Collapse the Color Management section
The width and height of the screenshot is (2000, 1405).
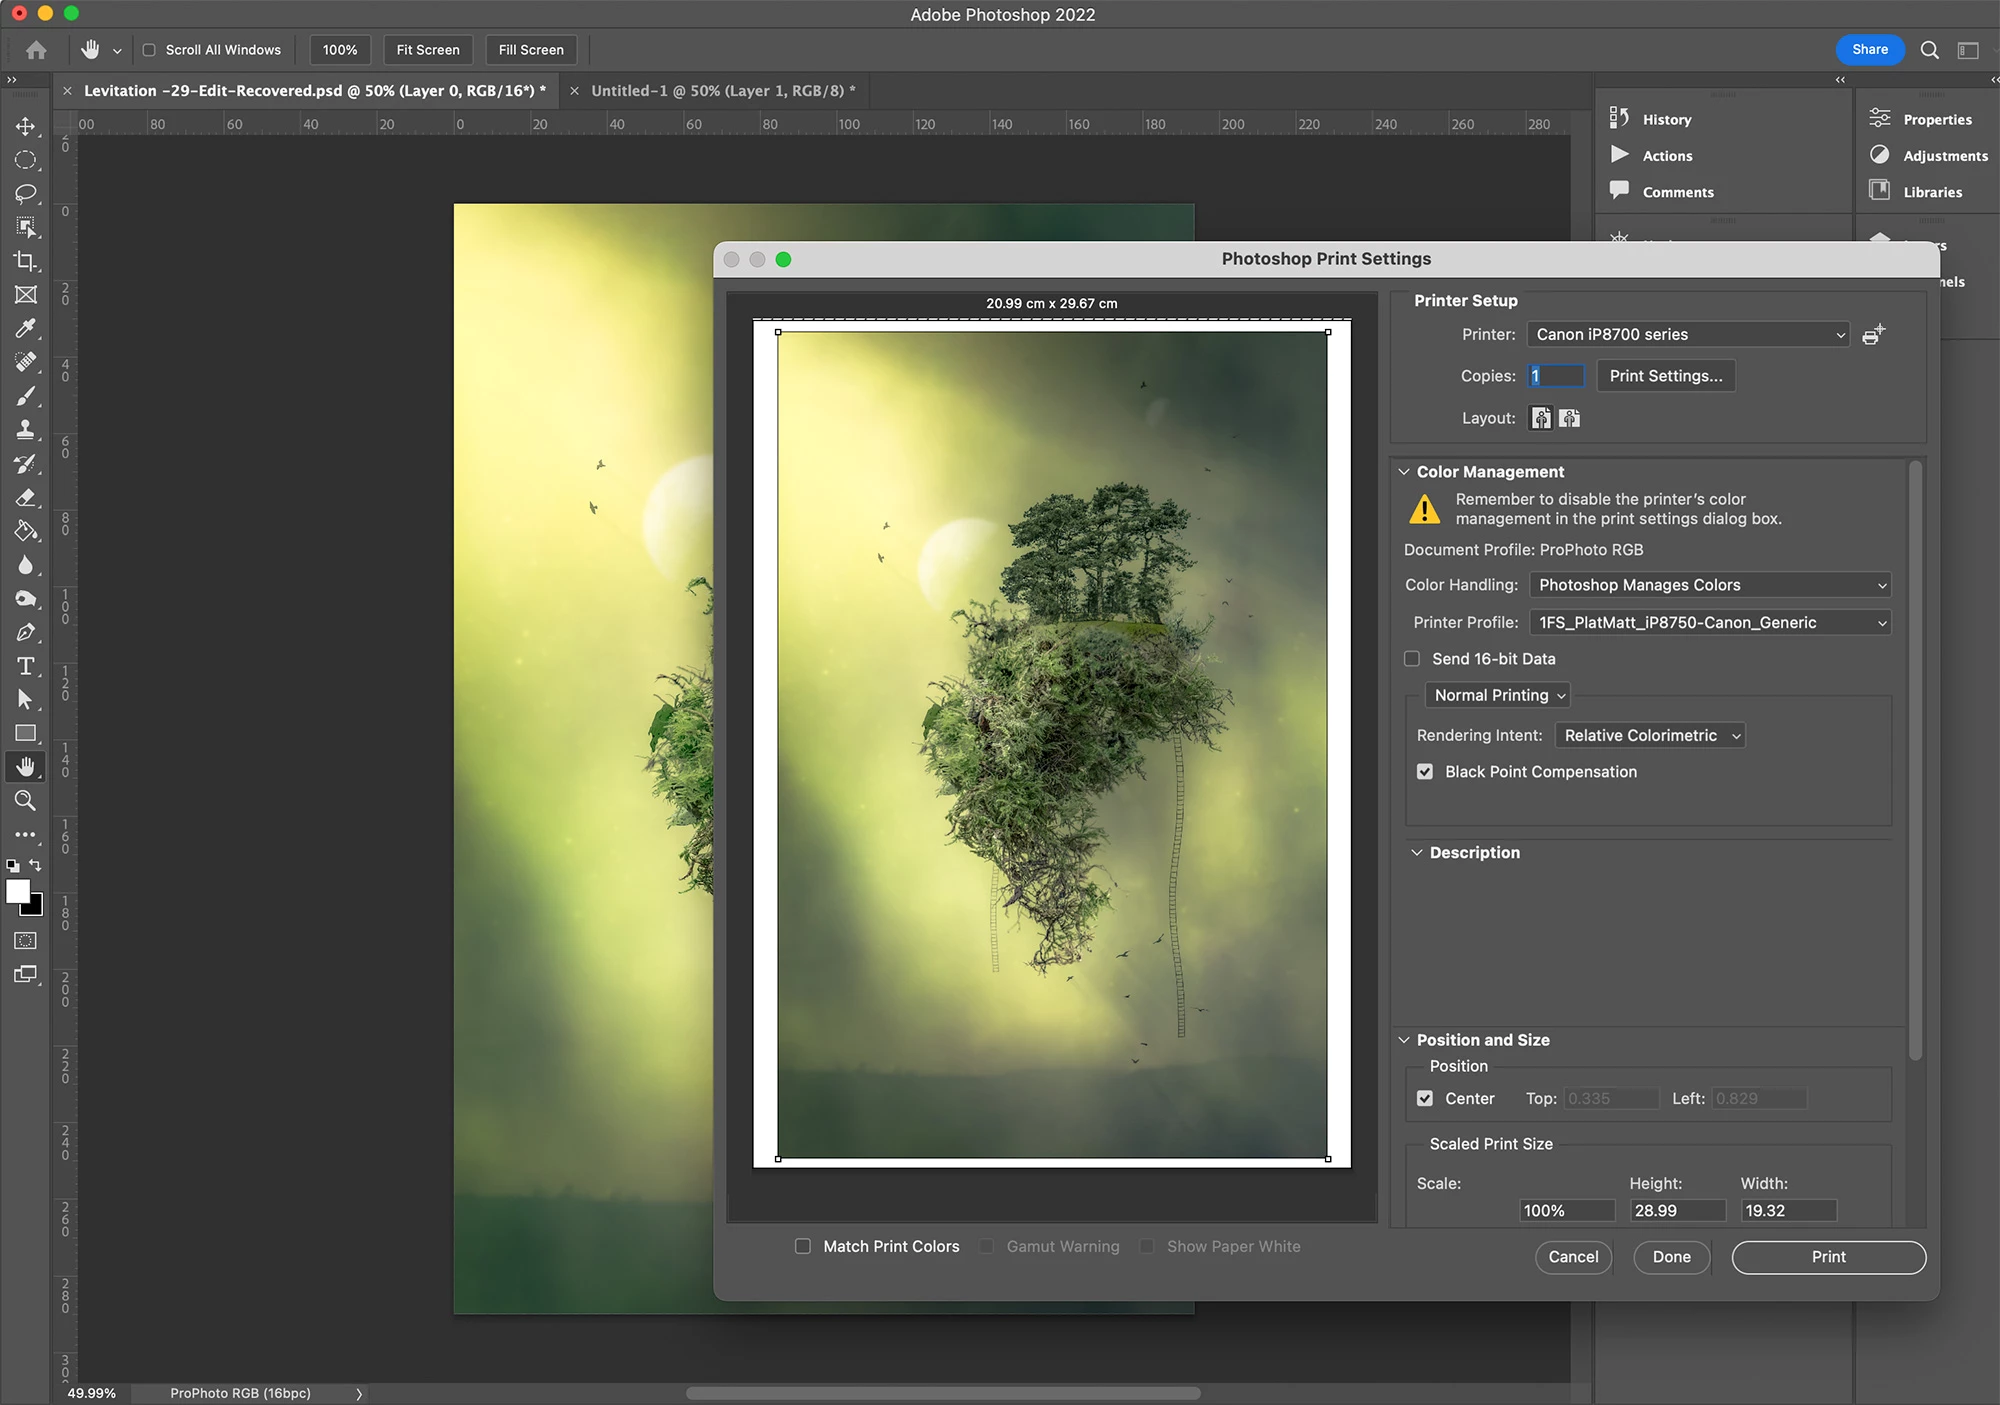(1404, 472)
